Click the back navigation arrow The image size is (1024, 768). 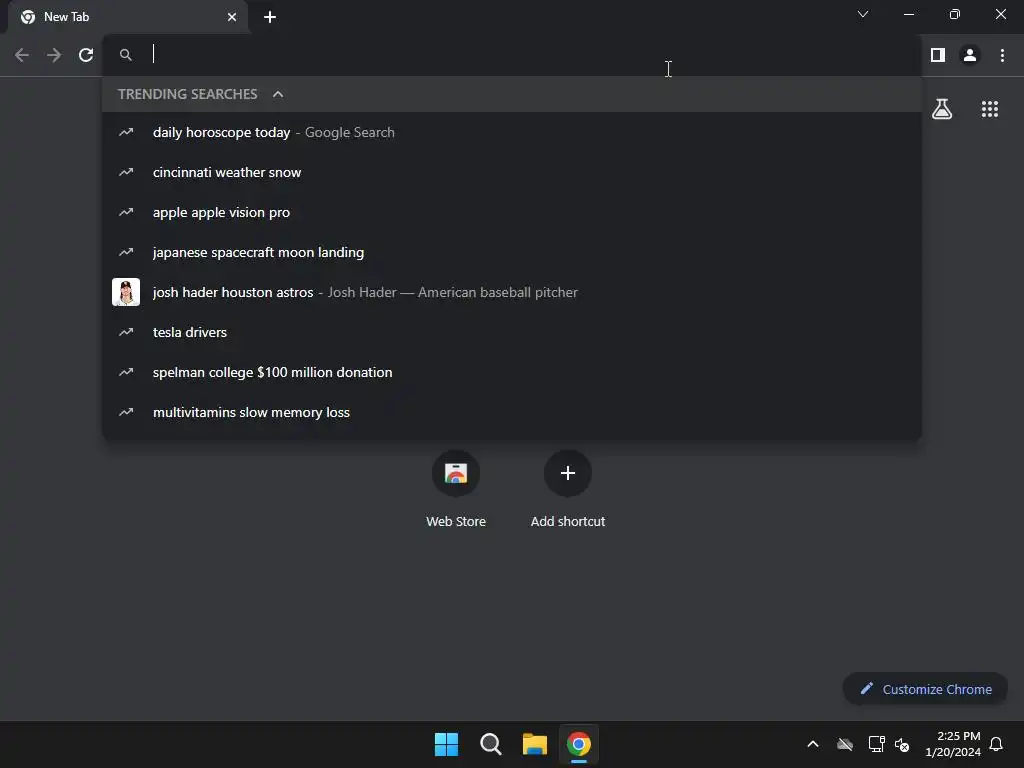tap(22, 55)
